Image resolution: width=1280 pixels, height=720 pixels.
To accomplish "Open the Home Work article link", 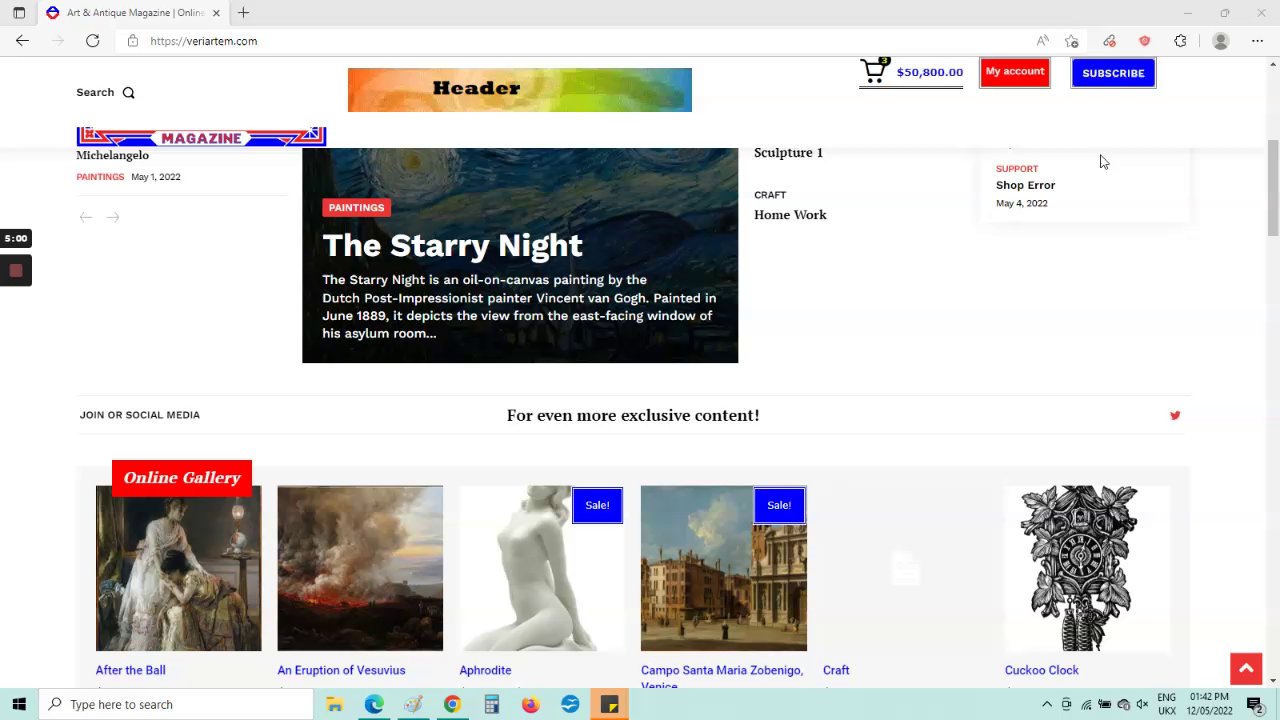I will click(790, 214).
